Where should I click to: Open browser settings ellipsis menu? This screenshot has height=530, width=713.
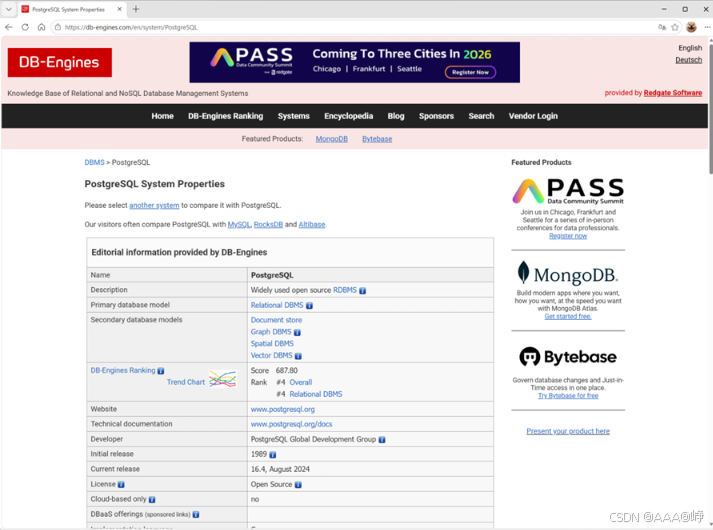pos(707,27)
